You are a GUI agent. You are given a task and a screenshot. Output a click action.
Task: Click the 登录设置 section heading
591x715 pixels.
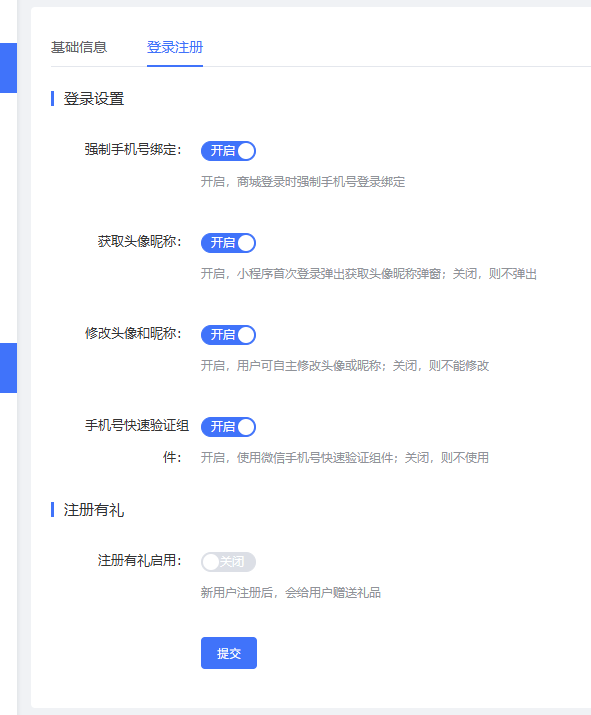(x=93, y=98)
